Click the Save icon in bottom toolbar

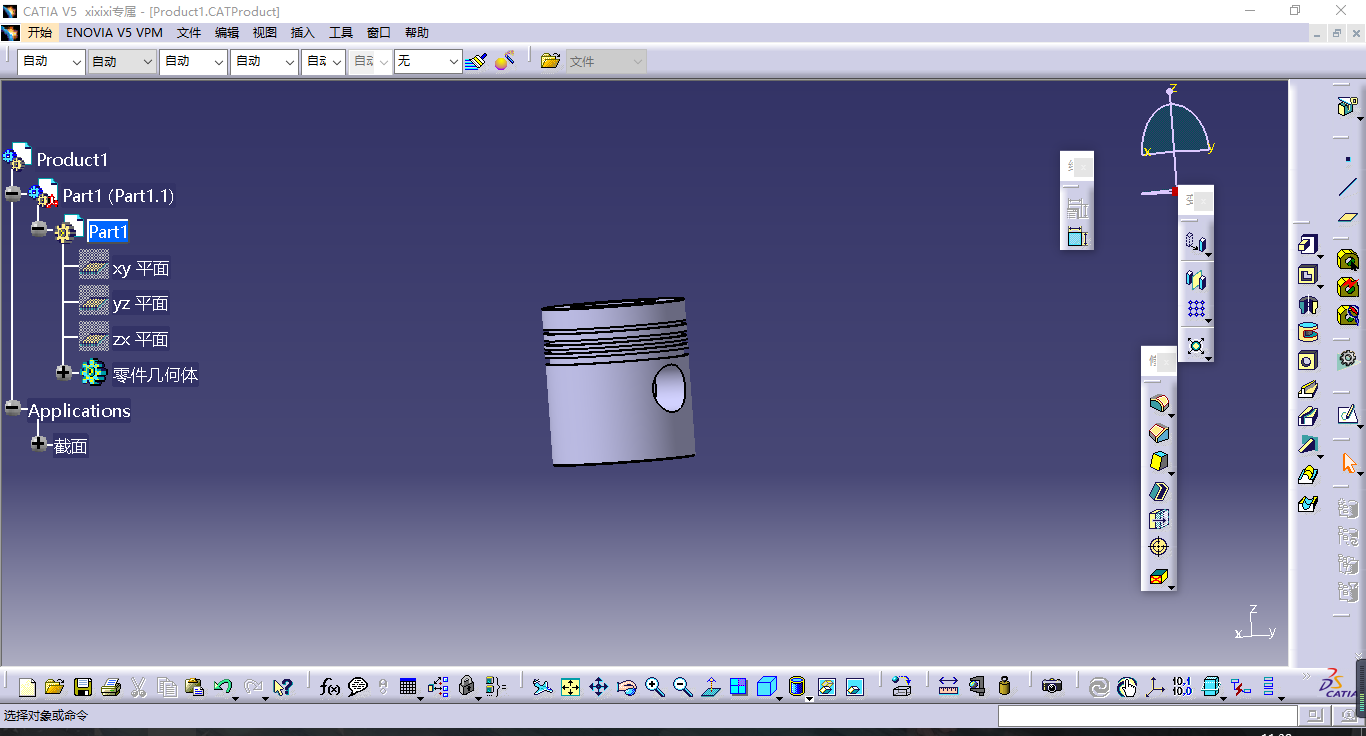(x=83, y=687)
